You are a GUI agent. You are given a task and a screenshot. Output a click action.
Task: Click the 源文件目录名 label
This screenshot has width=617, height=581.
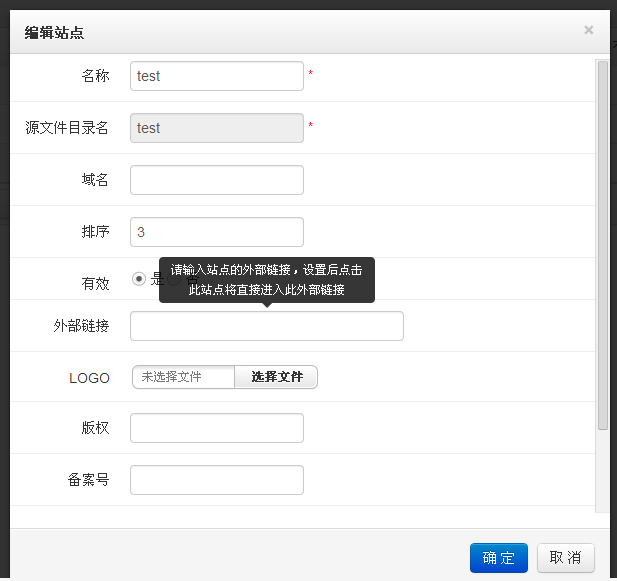67,128
